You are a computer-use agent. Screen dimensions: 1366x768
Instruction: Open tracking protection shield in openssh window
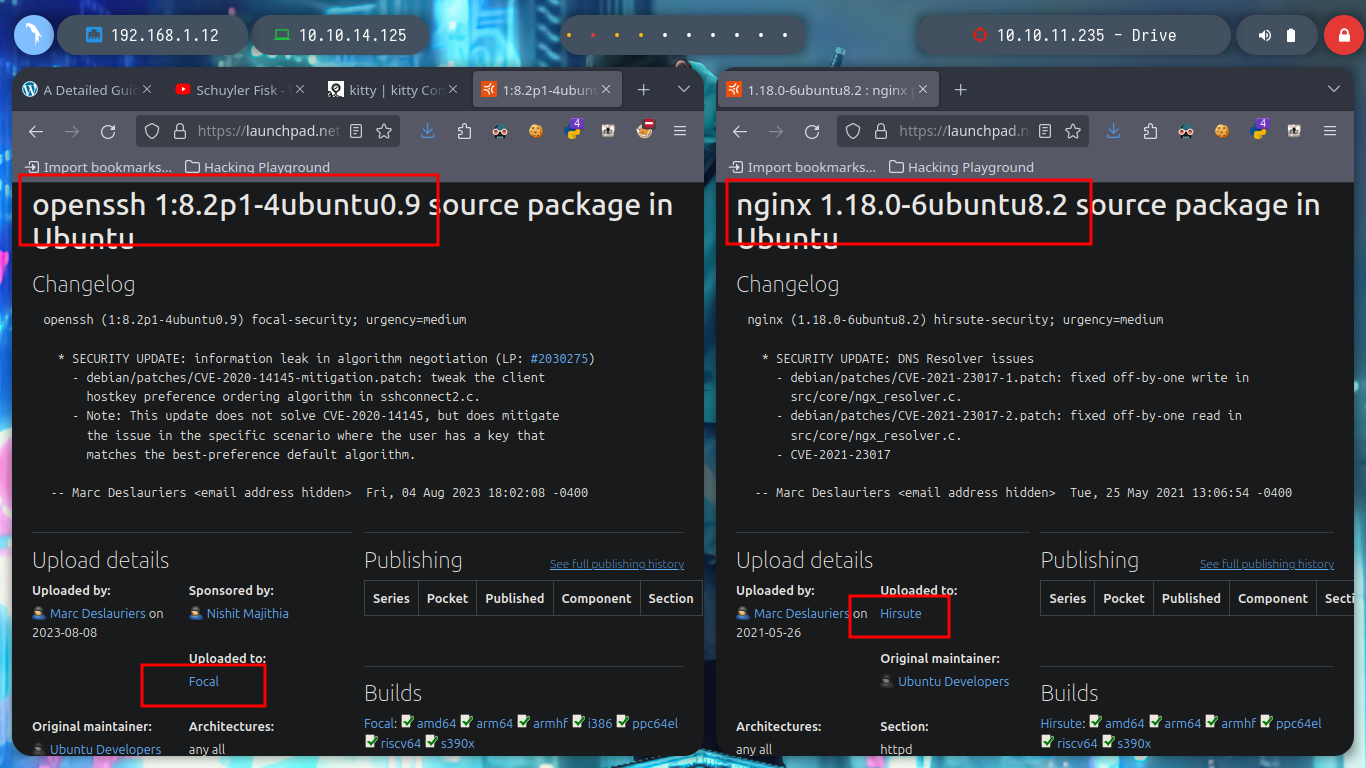152,131
